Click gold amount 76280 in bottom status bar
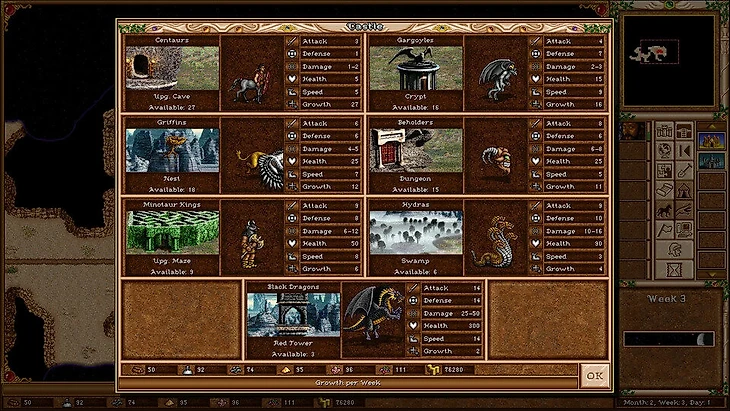Viewport: 730px width, 411px height. pos(345,403)
